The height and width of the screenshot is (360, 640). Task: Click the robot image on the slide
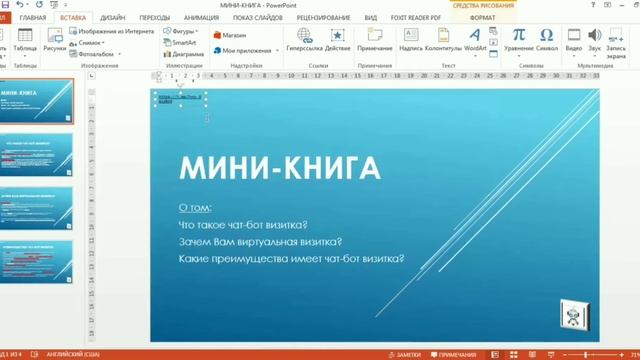(575, 315)
